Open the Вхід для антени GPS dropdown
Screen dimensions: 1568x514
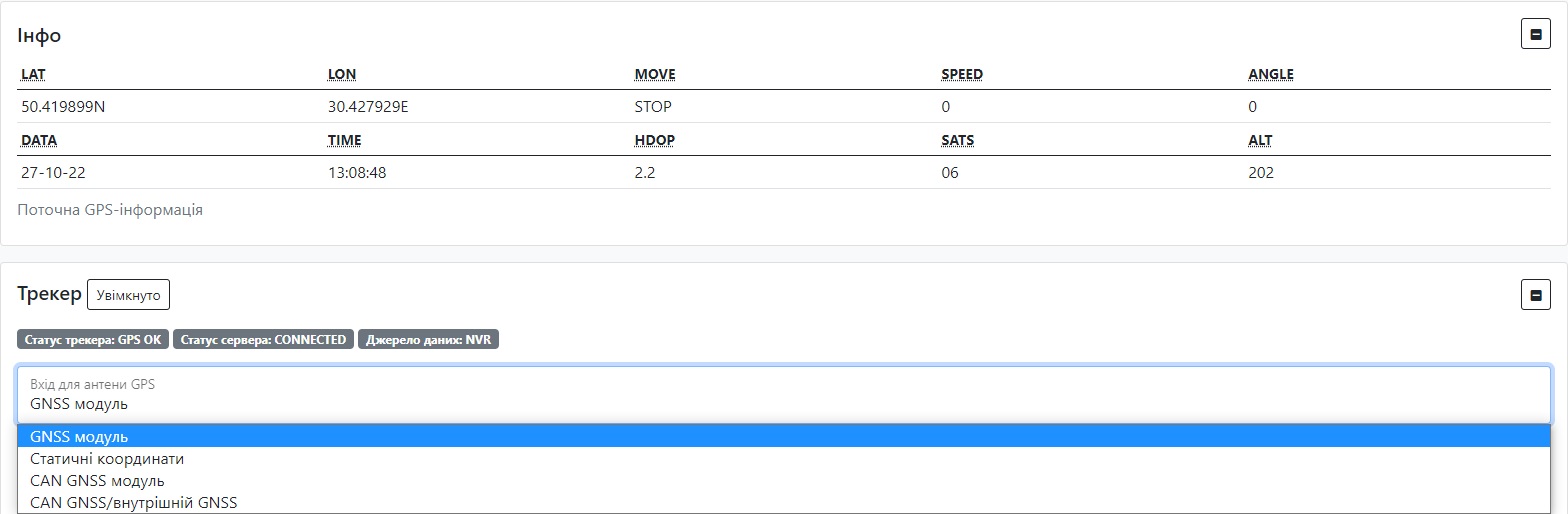pyautogui.click(x=784, y=395)
